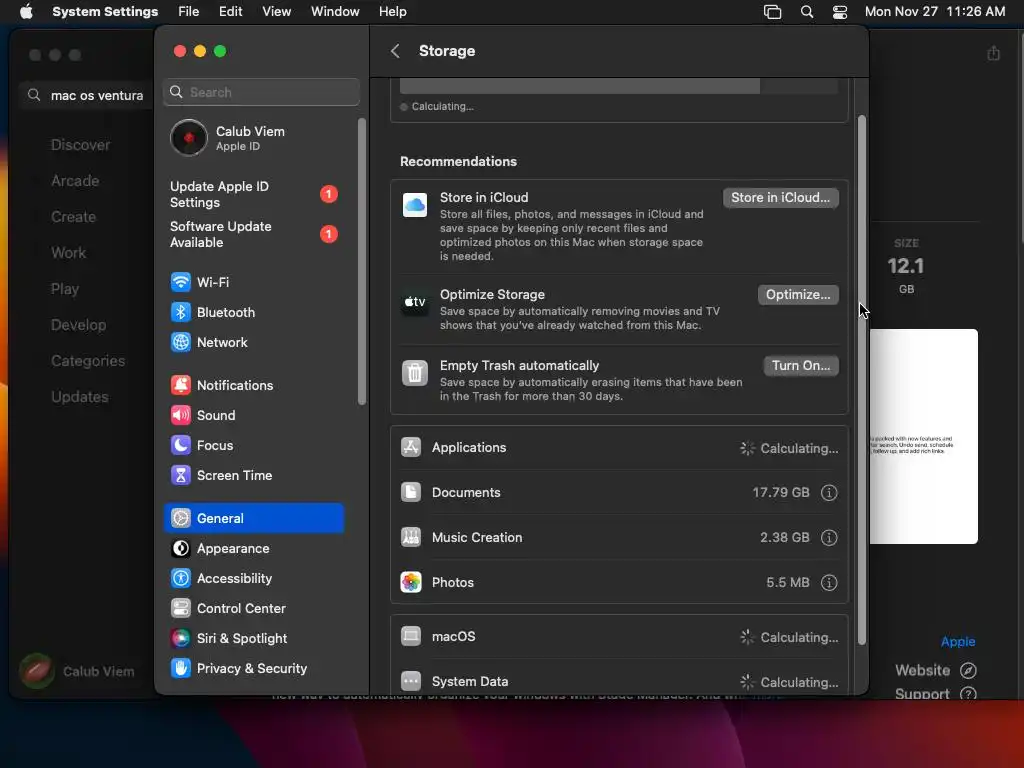Select Sound in the sidebar
Image resolution: width=1024 pixels, height=768 pixels.
pyautogui.click(x=253, y=415)
